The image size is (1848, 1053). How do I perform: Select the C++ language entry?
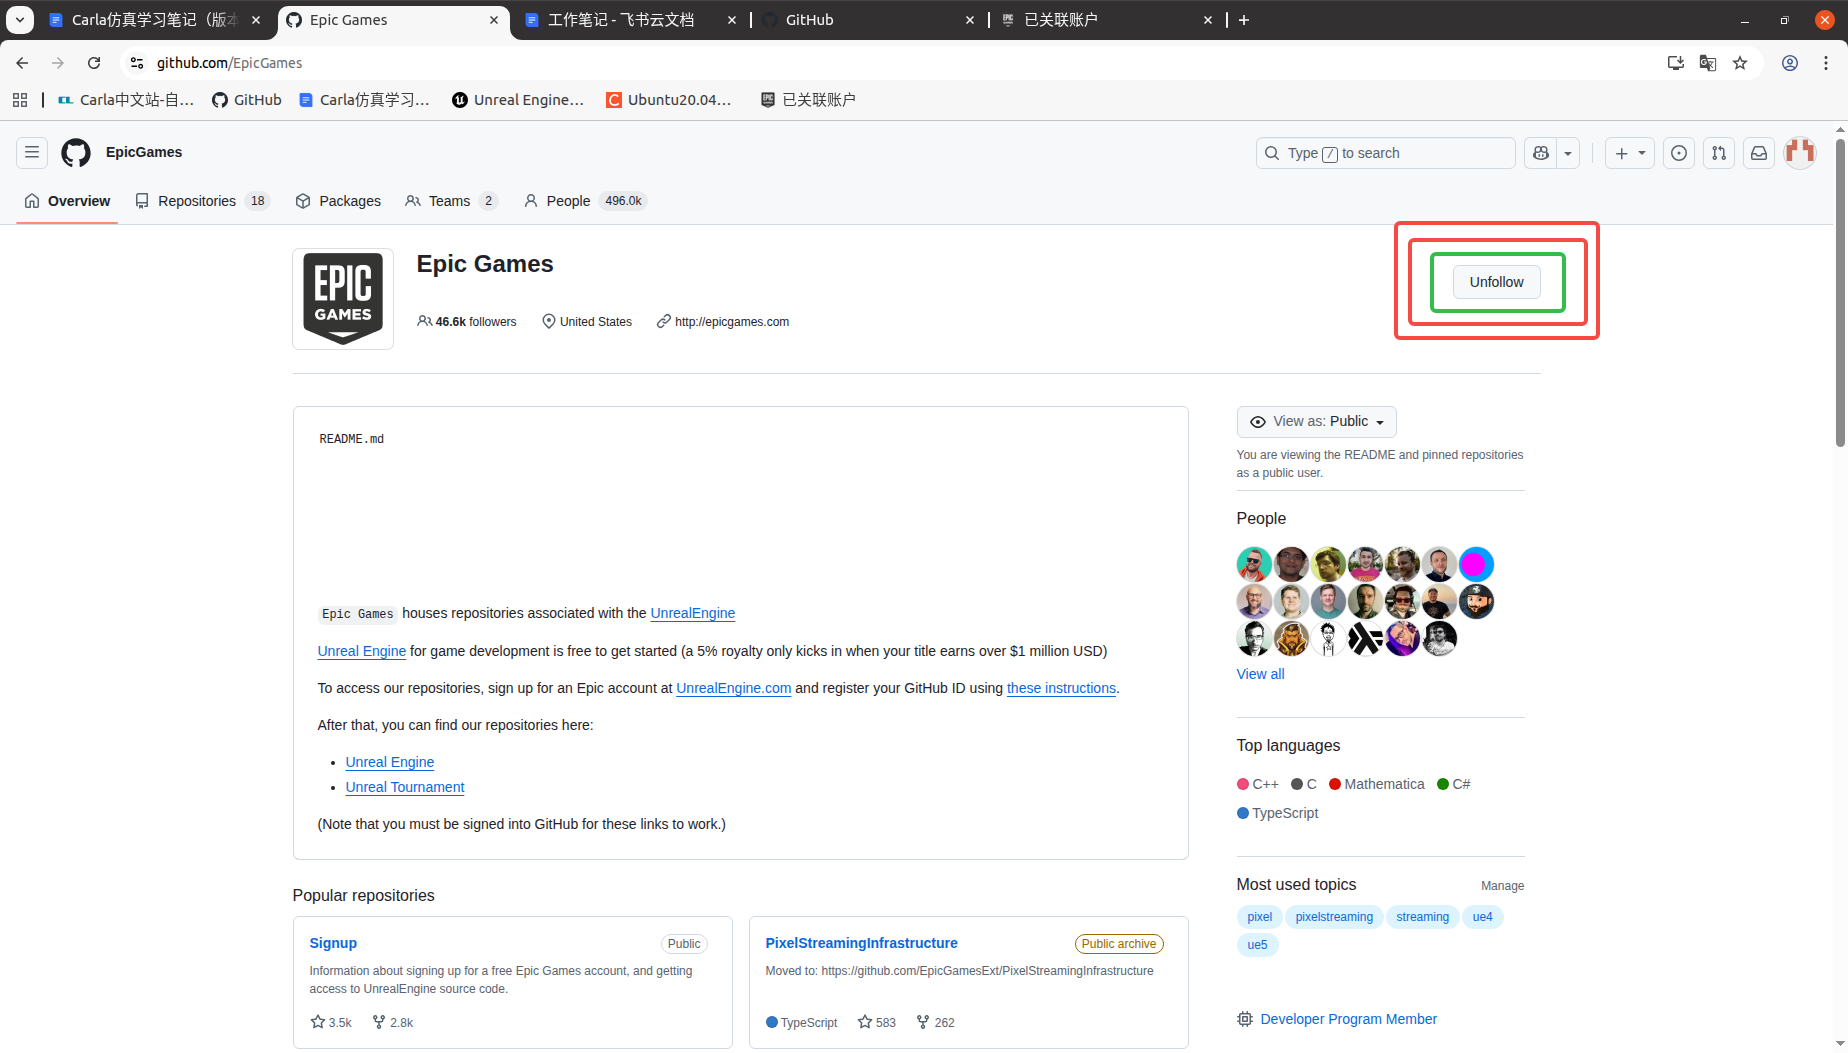1258,784
